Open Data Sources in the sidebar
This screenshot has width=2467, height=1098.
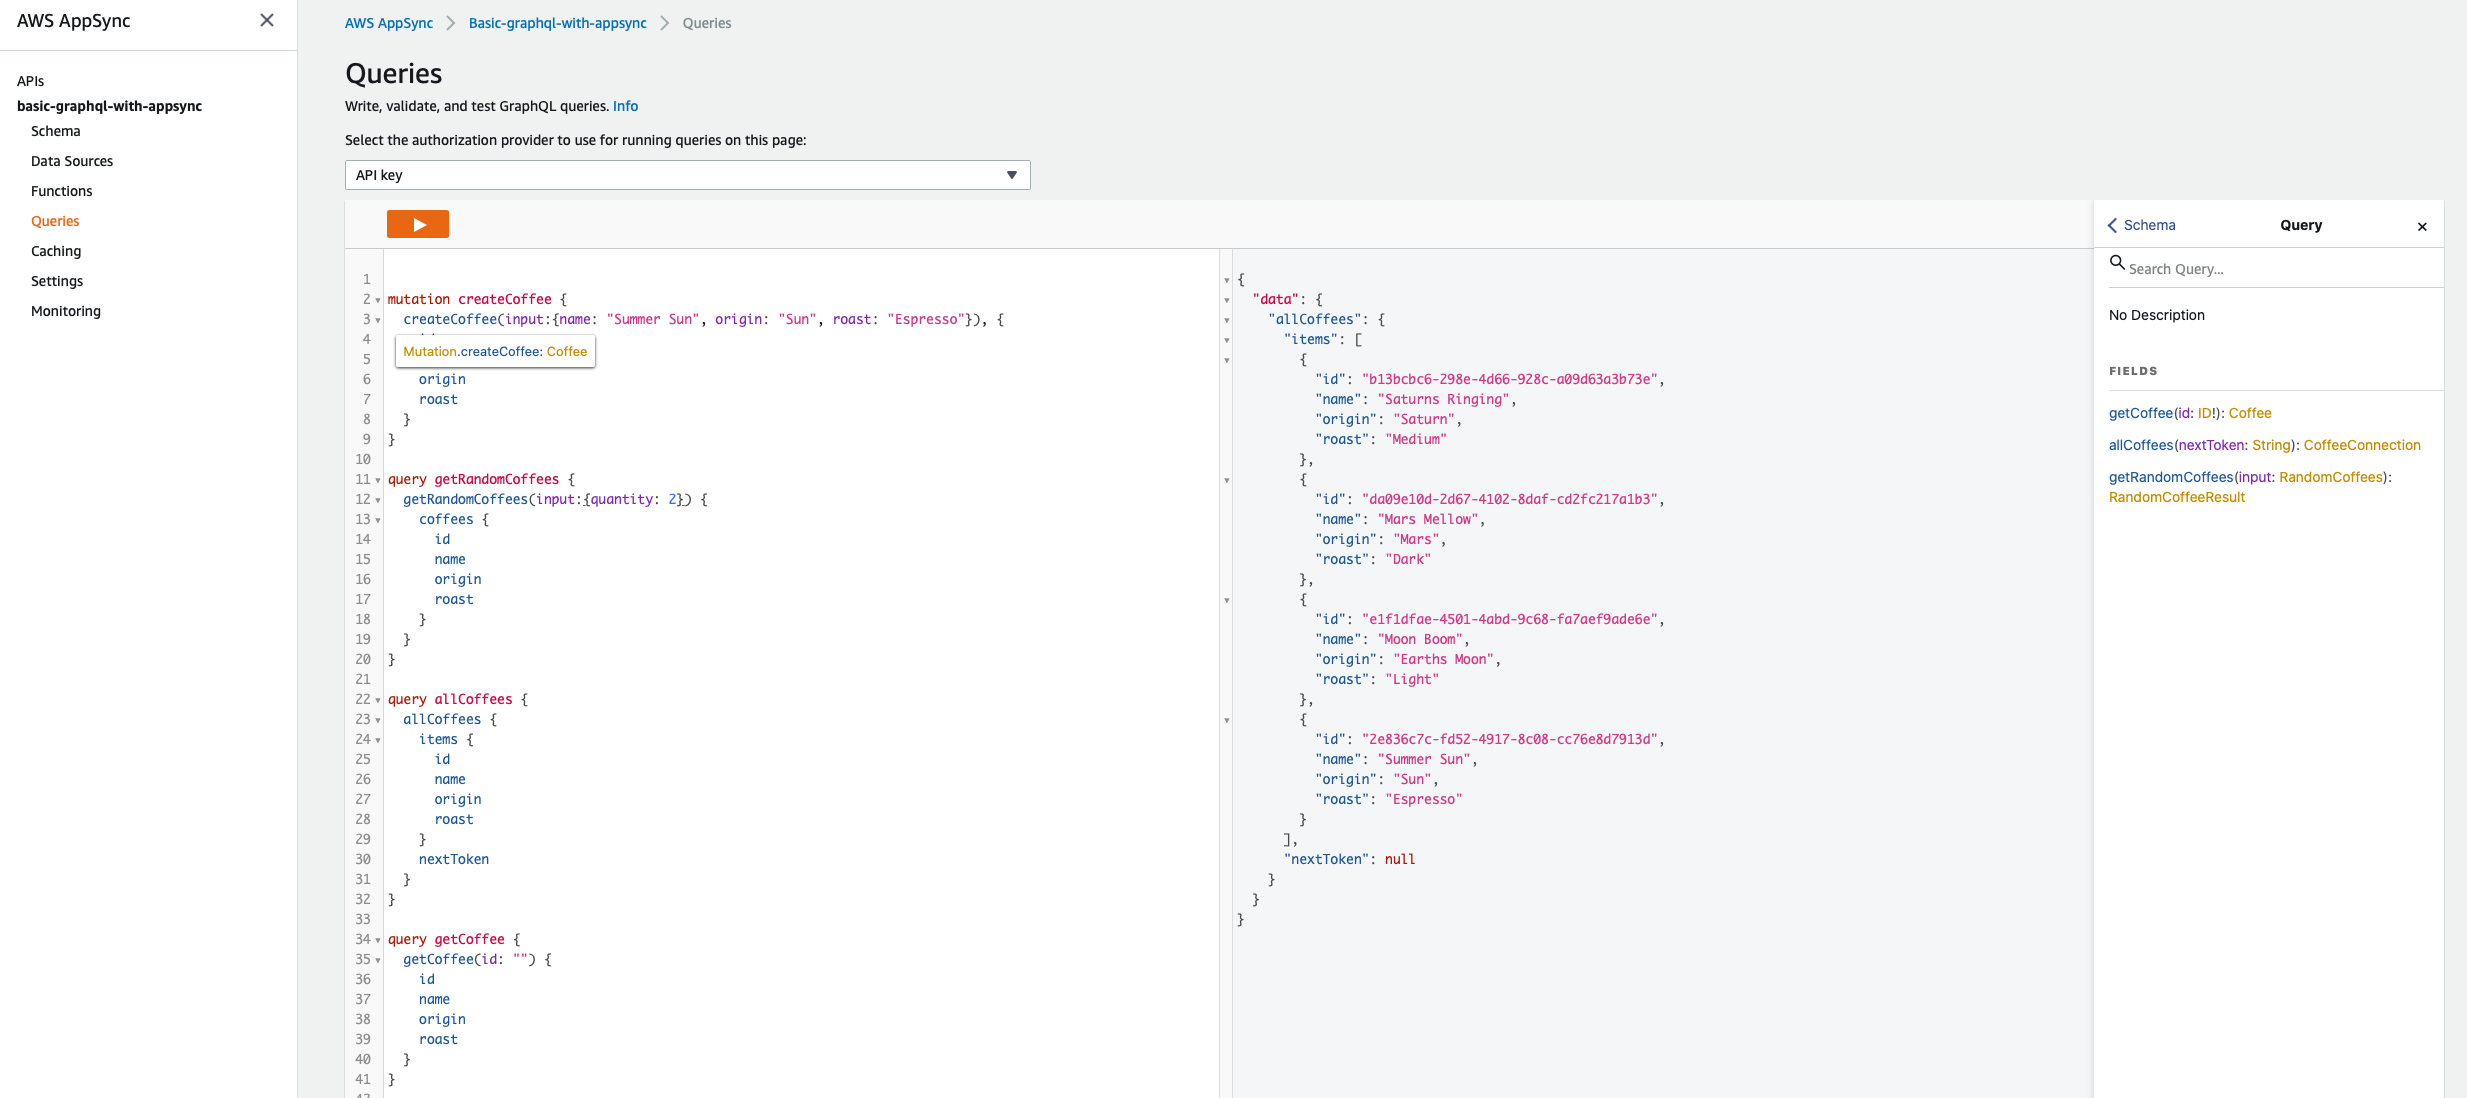tap(72, 161)
